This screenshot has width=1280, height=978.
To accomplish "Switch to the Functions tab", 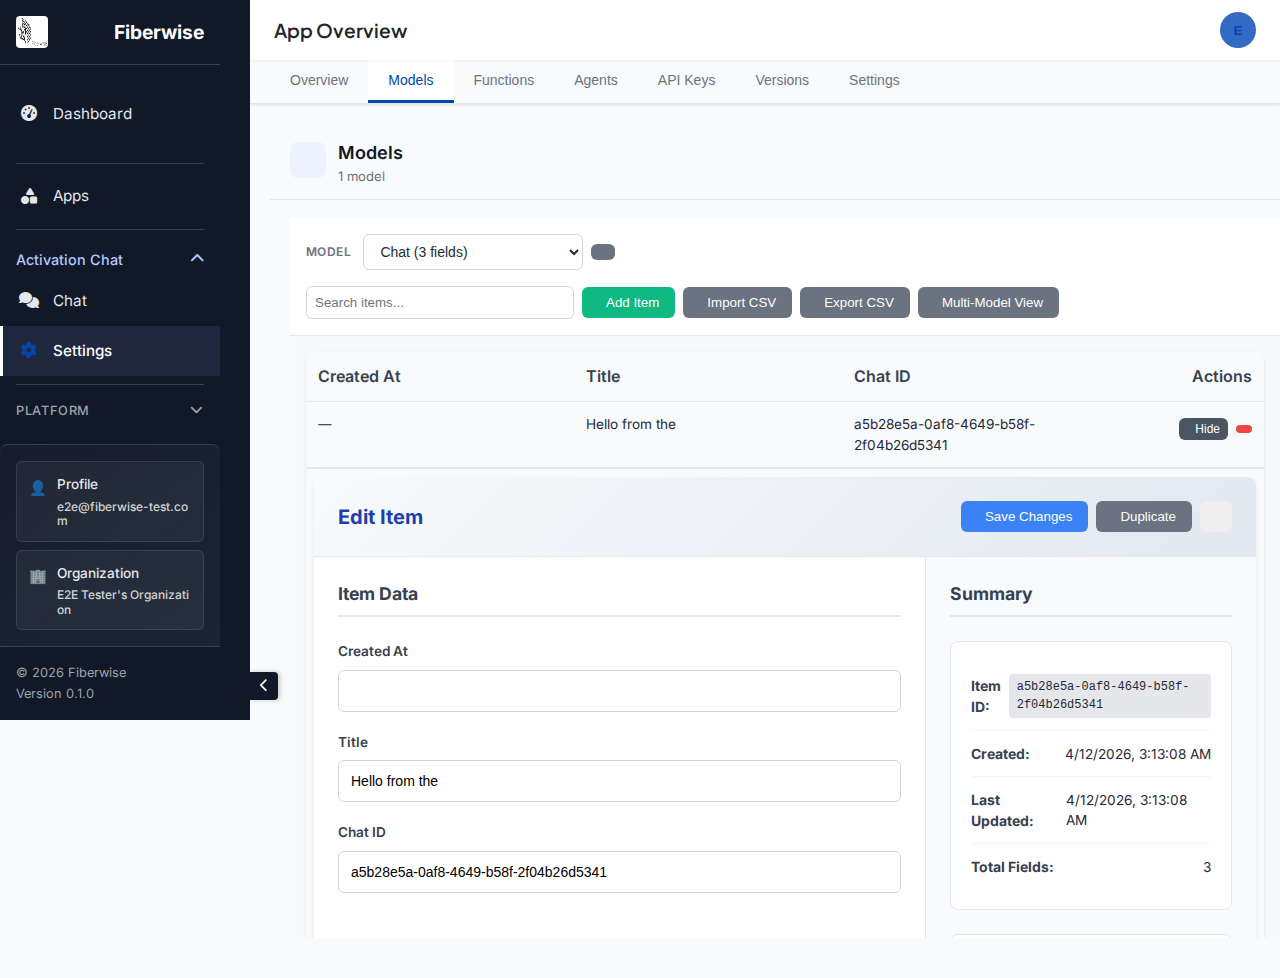I will (503, 80).
